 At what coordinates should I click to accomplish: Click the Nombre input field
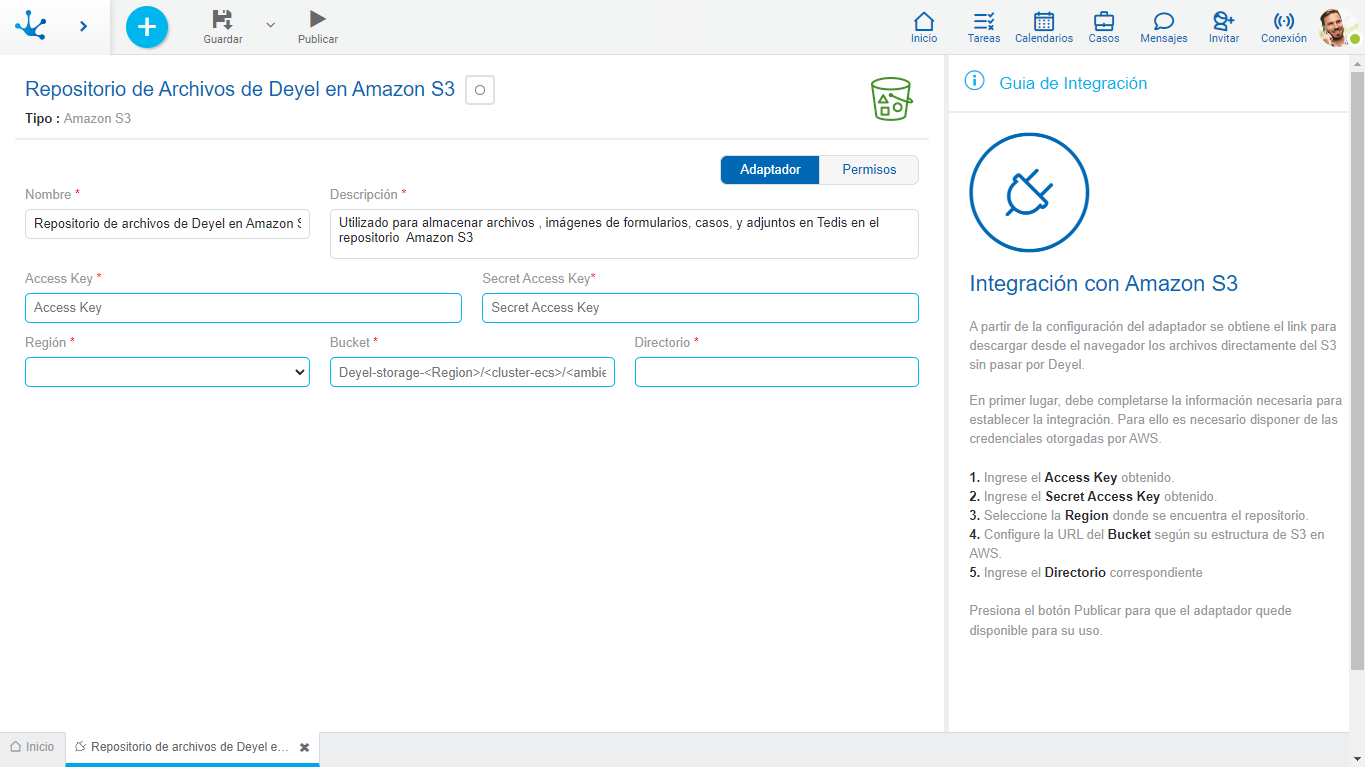(x=167, y=224)
